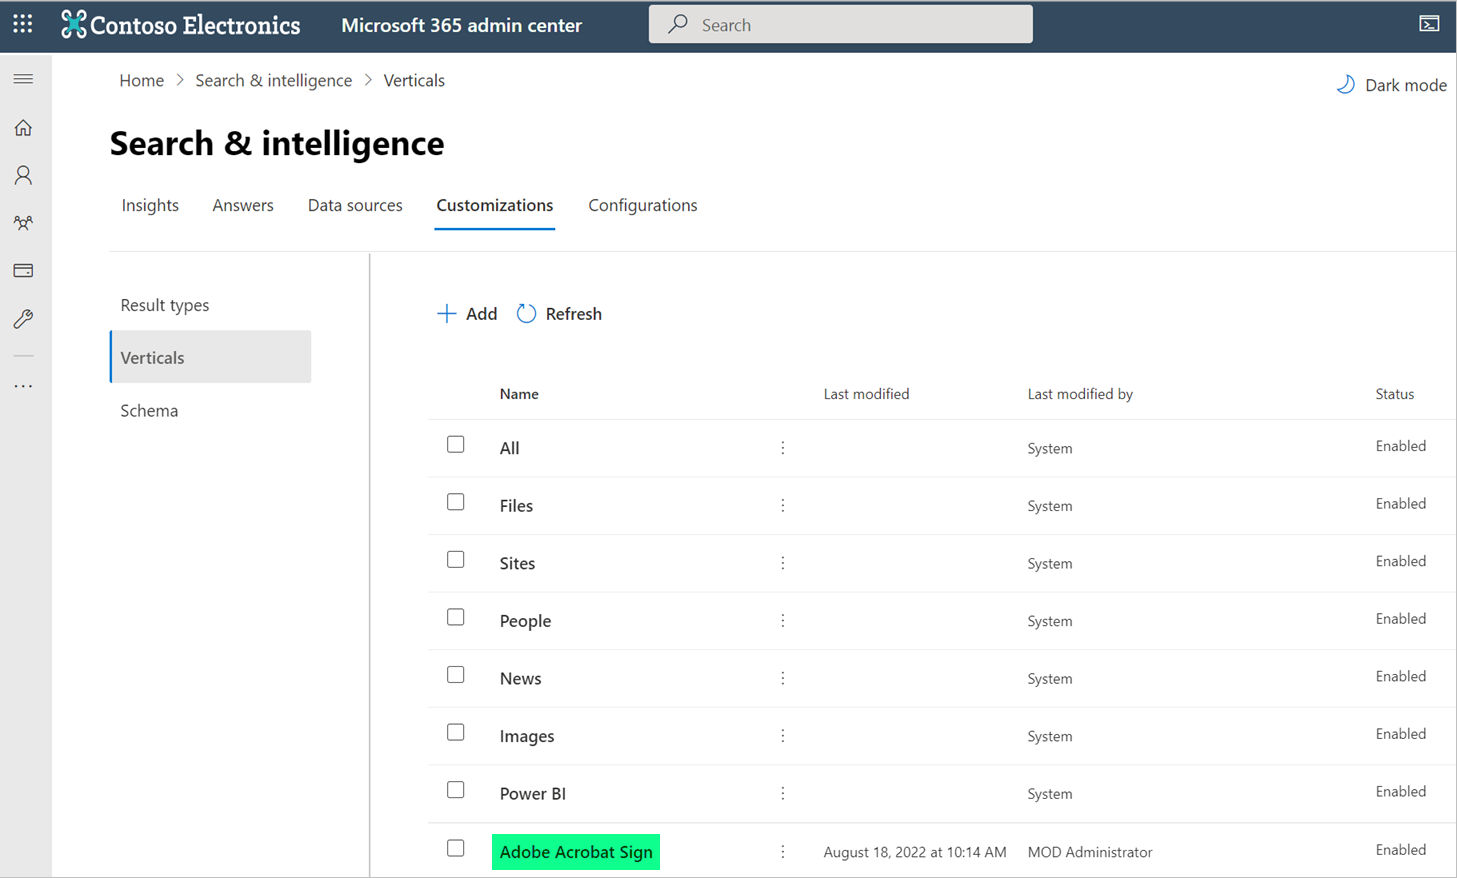Open the All vertical name

point(510,448)
